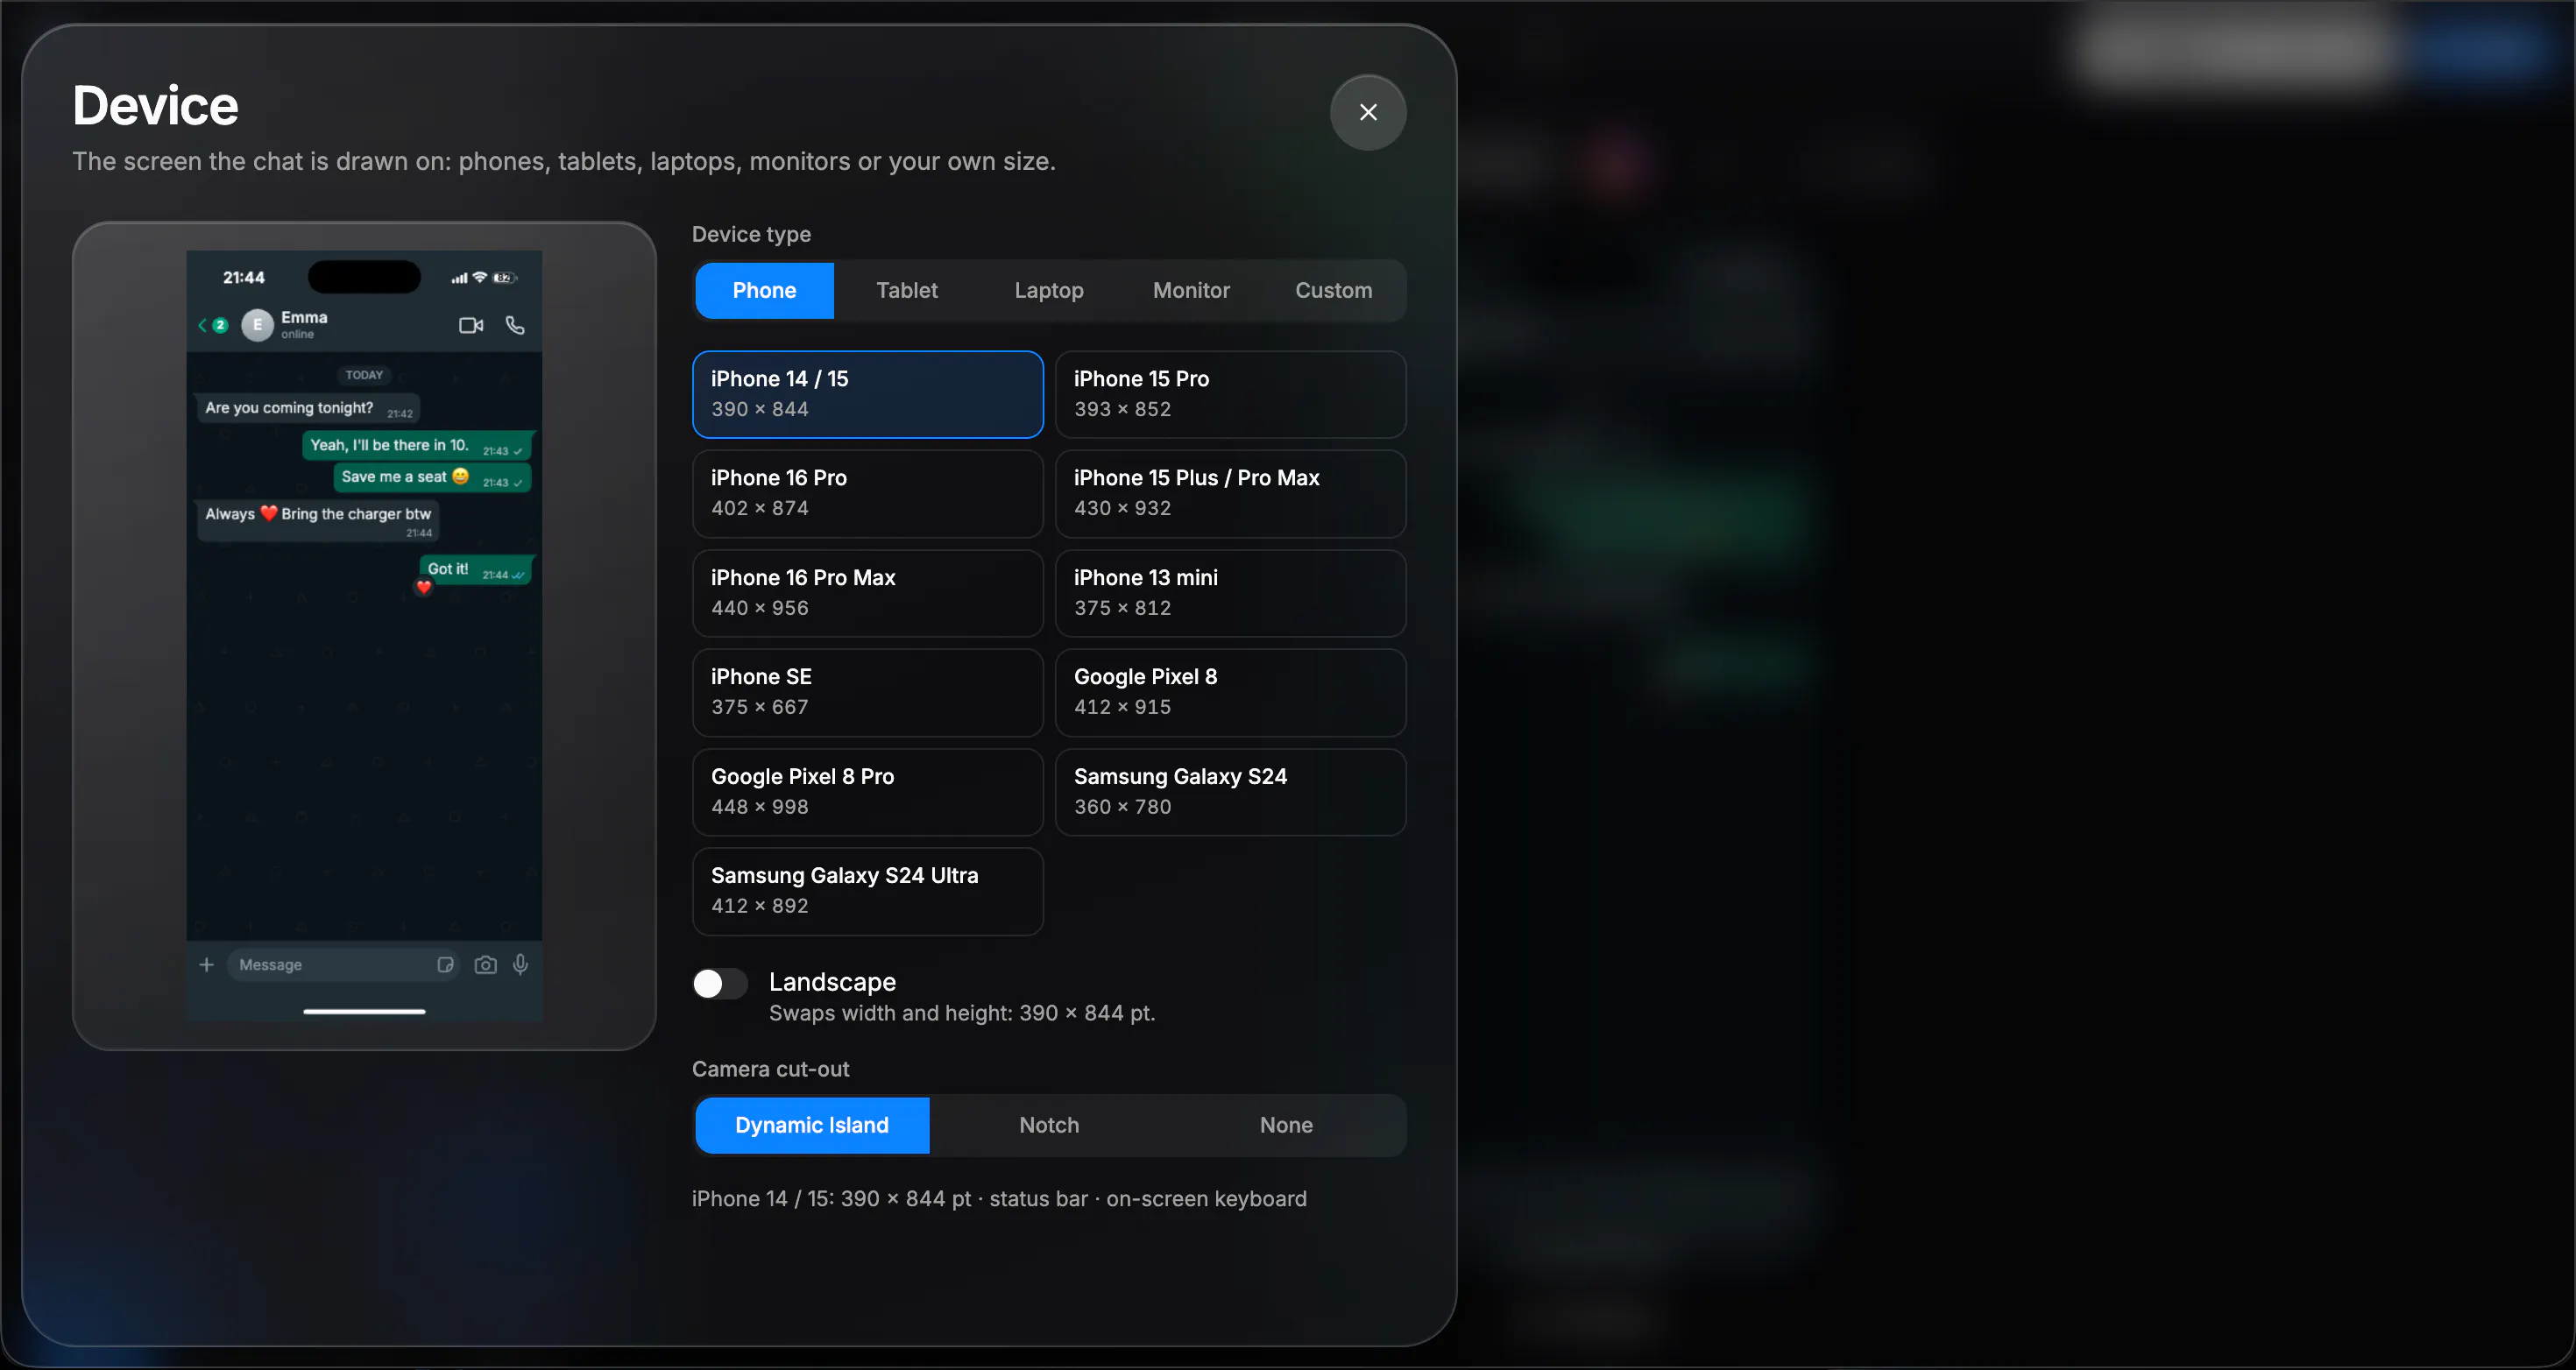Image resolution: width=2576 pixels, height=1370 pixels.
Task: Click the plus attach icon in preview
Action: tap(206, 965)
